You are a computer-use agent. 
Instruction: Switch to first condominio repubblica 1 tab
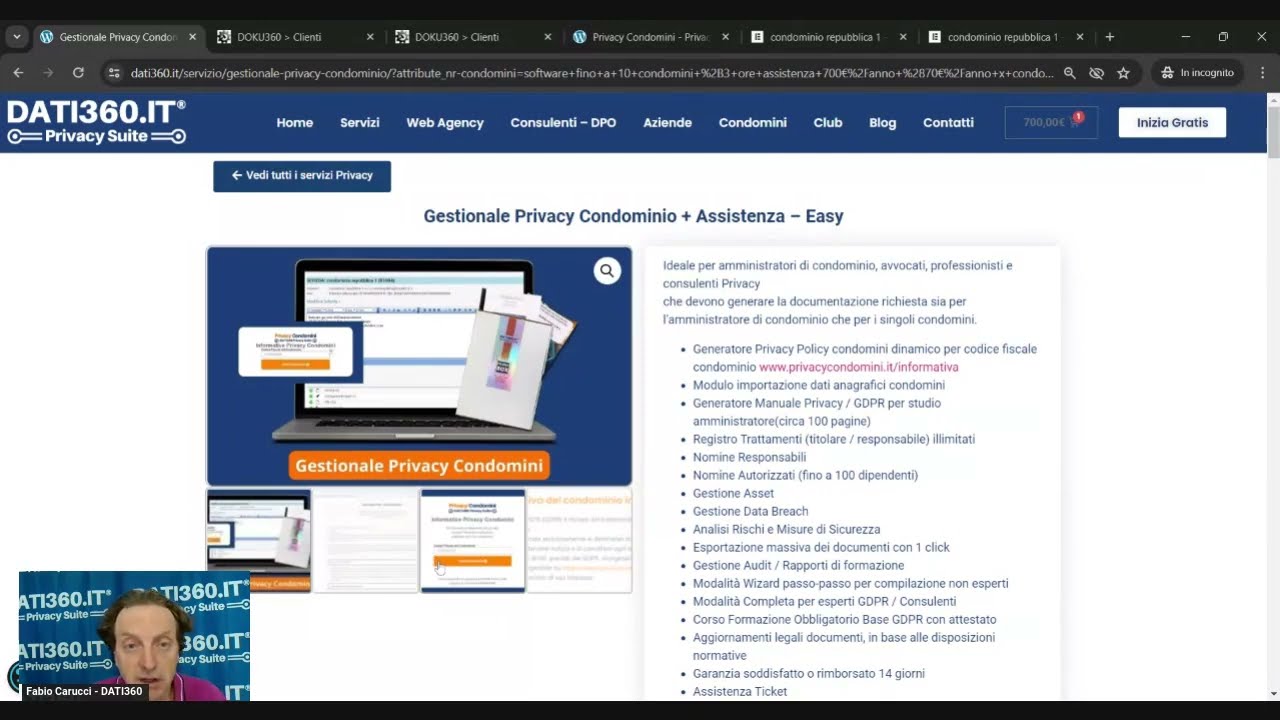(826, 37)
